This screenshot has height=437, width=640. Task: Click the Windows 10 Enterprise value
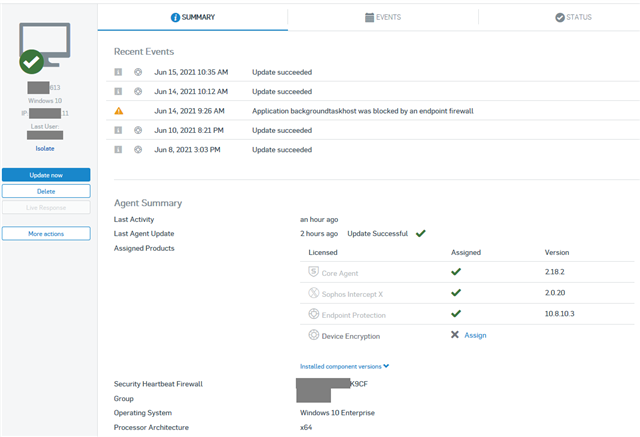[337, 413]
